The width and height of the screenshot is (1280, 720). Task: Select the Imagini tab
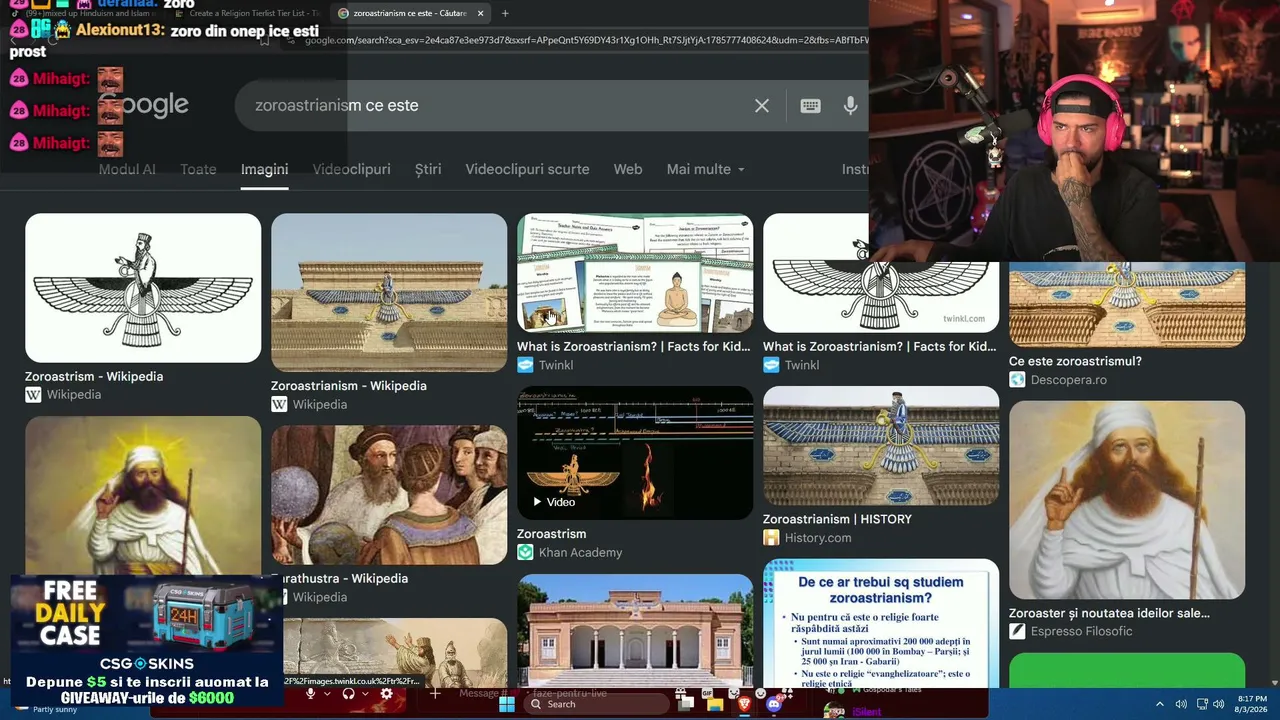click(265, 169)
